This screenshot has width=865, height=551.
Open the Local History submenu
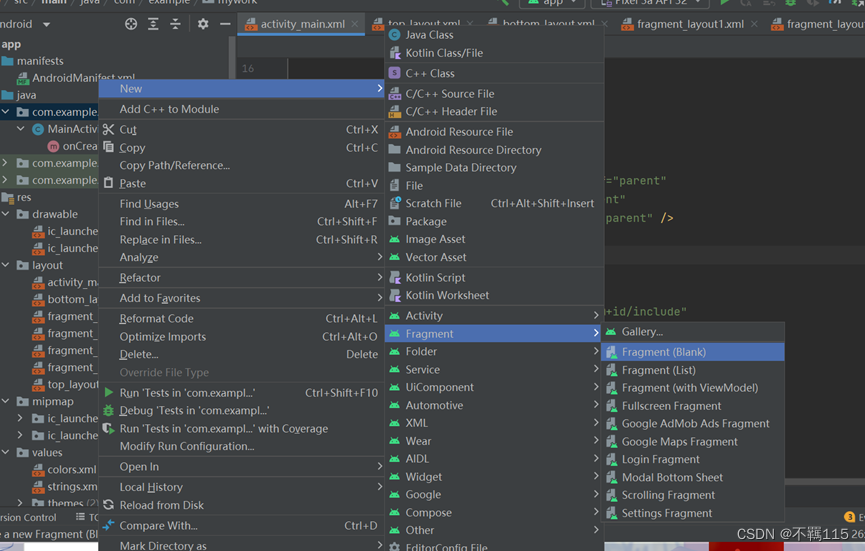[242, 487]
